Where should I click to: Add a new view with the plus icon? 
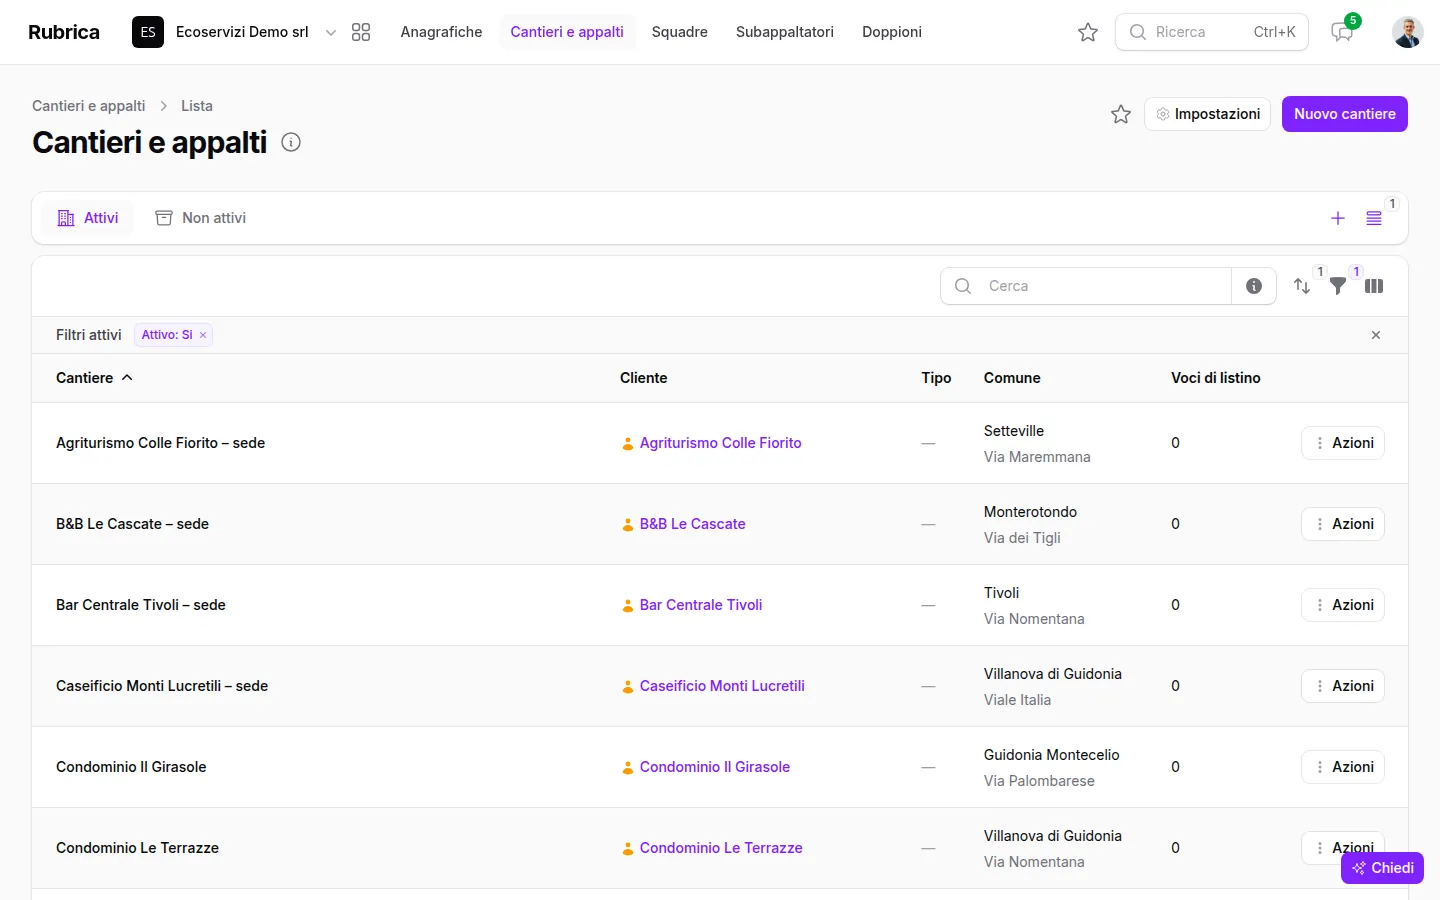[x=1338, y=218]
